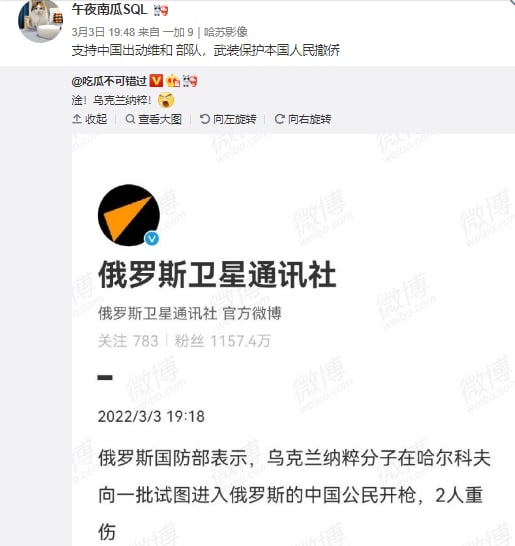Open 查看大图 to view full image
This screenshot has height=546, width=515.
153,119
